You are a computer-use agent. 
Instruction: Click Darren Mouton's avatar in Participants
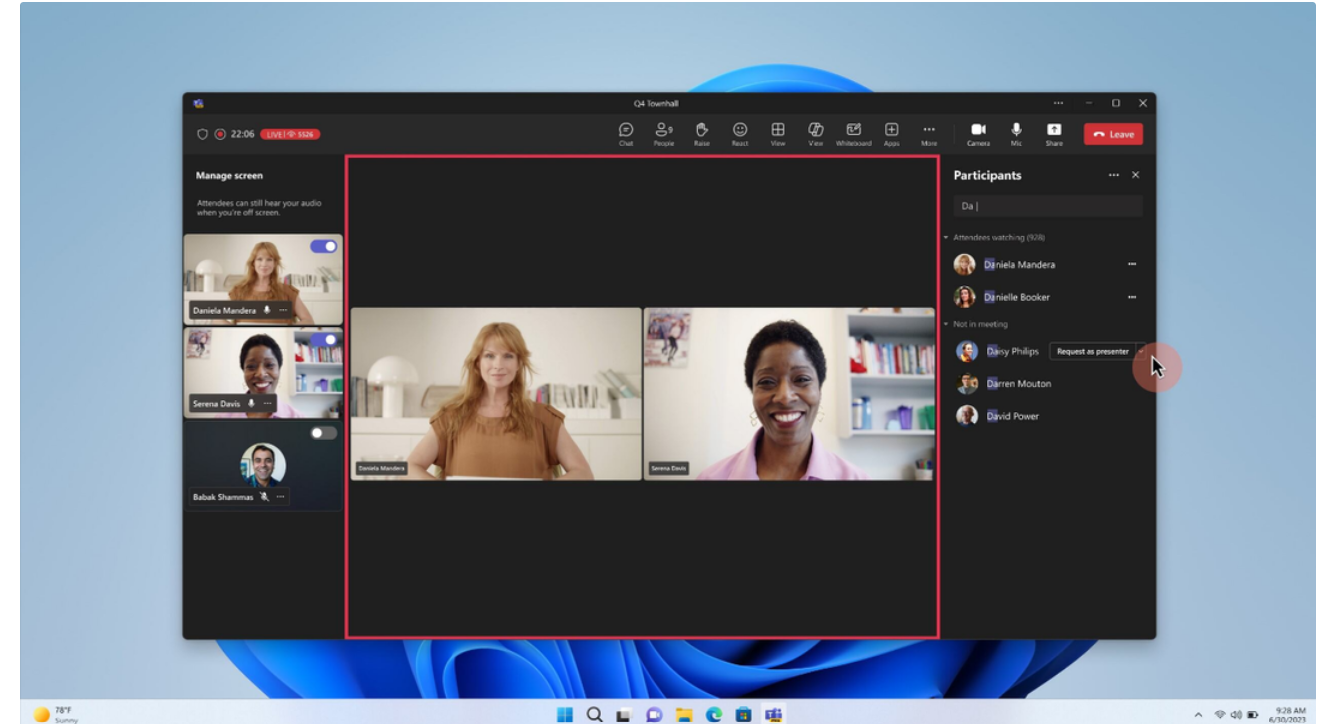(966, 384)
